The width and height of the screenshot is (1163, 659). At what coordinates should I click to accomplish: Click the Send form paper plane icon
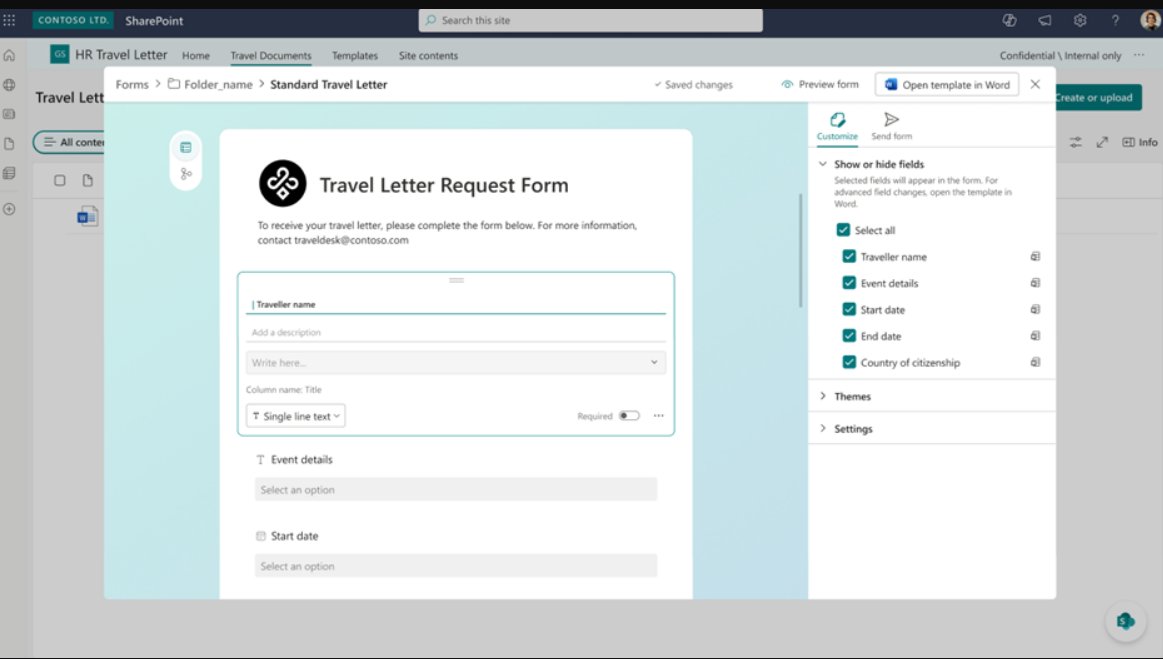coord(890,121)
